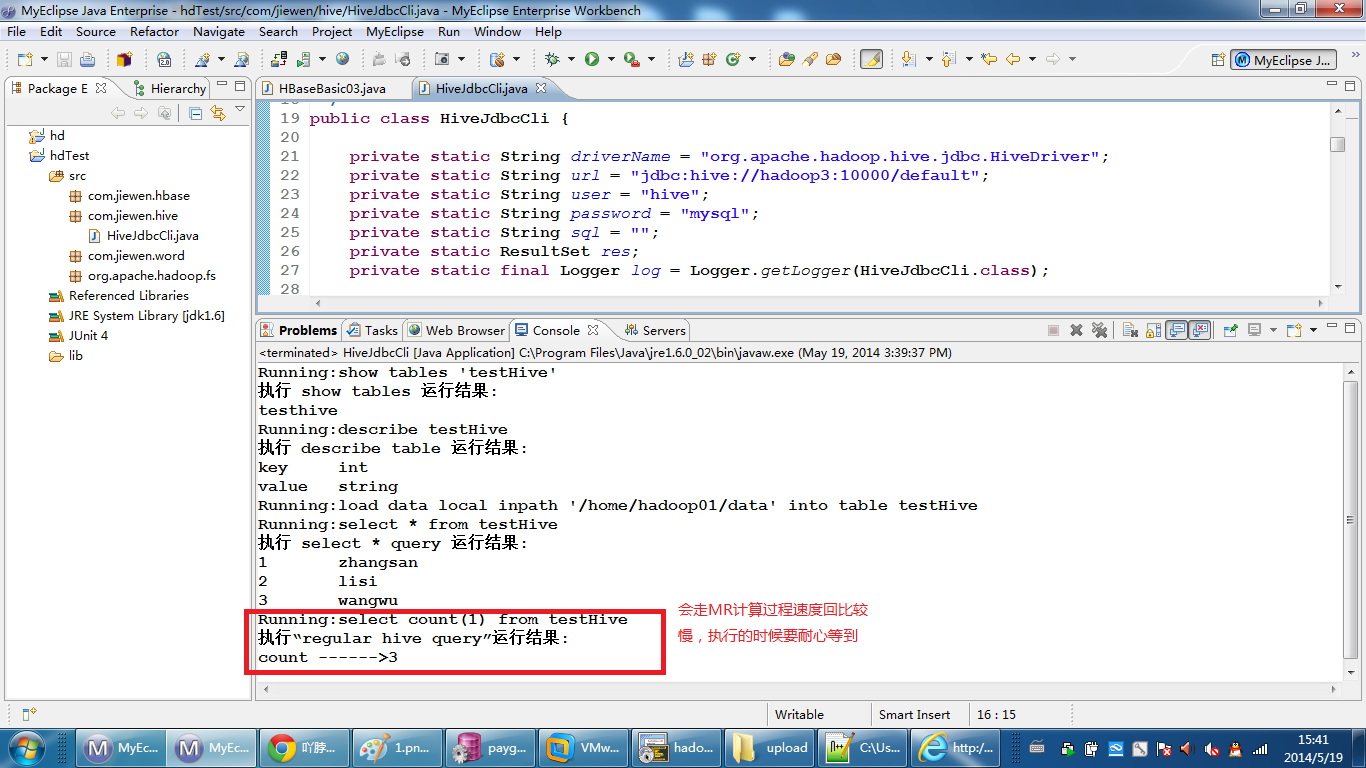
Task: Toggle Scroll Lock in console
Action: coord(1153,330)
